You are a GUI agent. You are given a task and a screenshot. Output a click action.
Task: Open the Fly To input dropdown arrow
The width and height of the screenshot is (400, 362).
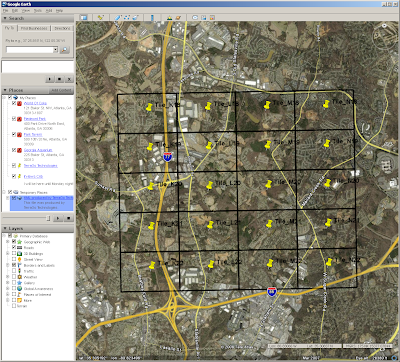point(55,50)
